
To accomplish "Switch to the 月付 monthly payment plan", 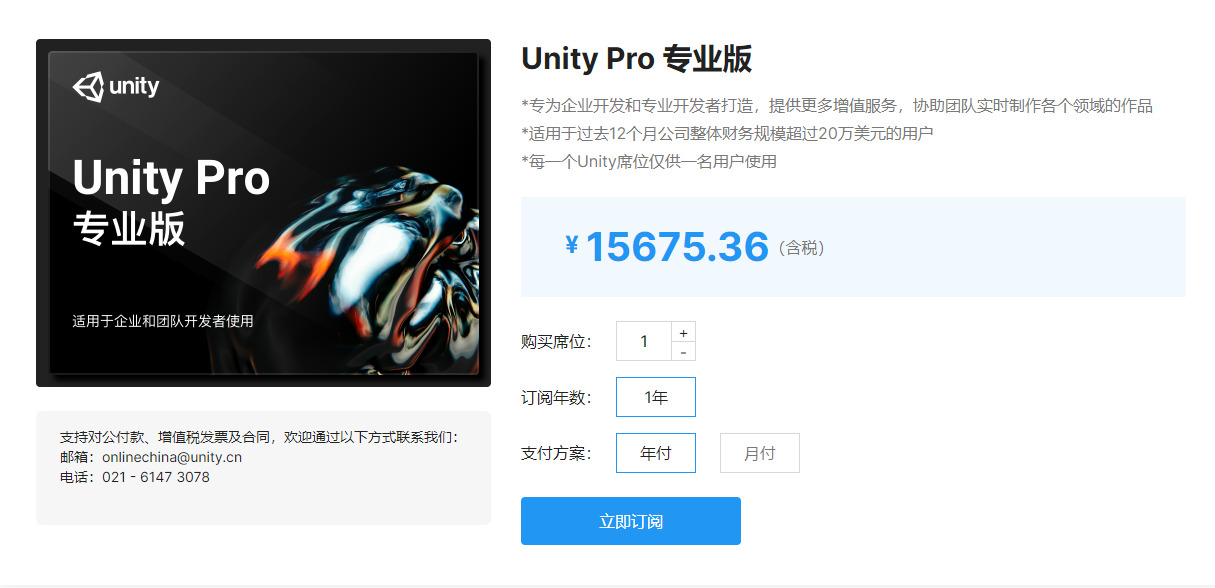I will pyautogui.click(x=760, y=453).
